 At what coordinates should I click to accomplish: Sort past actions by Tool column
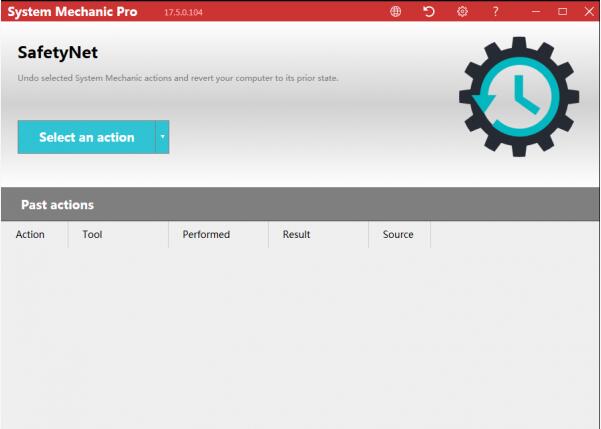tap(118, 234)
